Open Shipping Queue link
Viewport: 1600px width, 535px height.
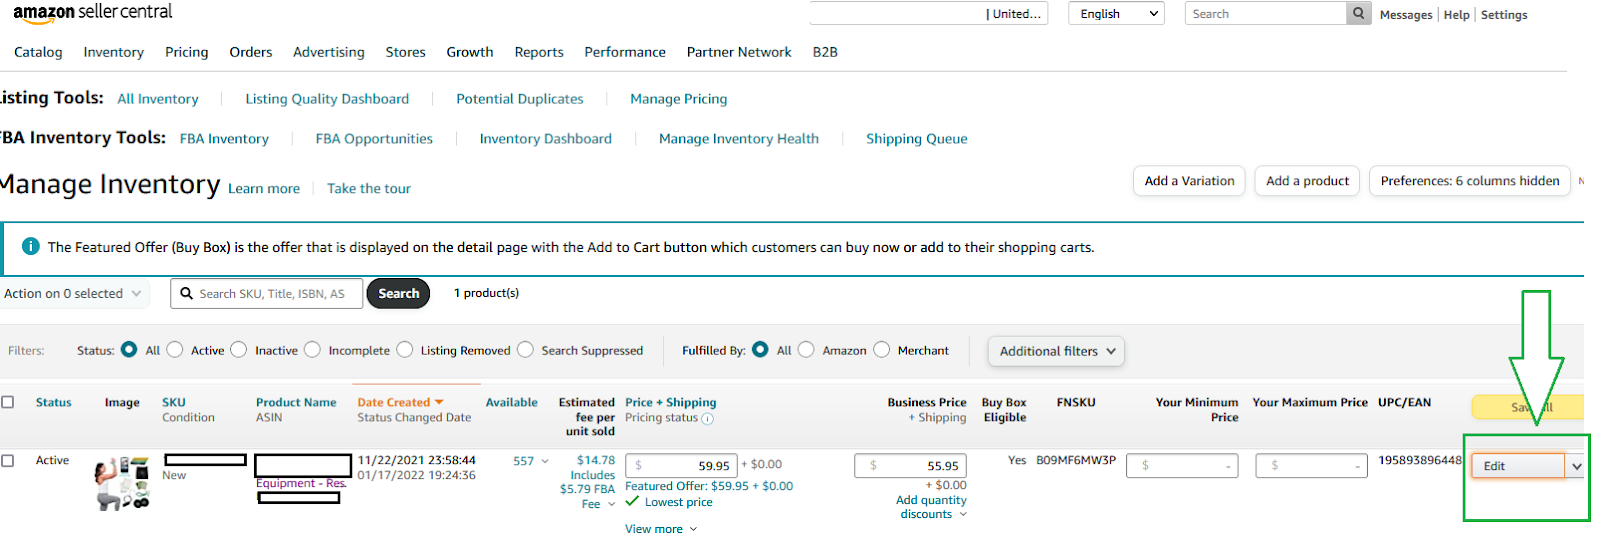(x=917, y=139)
